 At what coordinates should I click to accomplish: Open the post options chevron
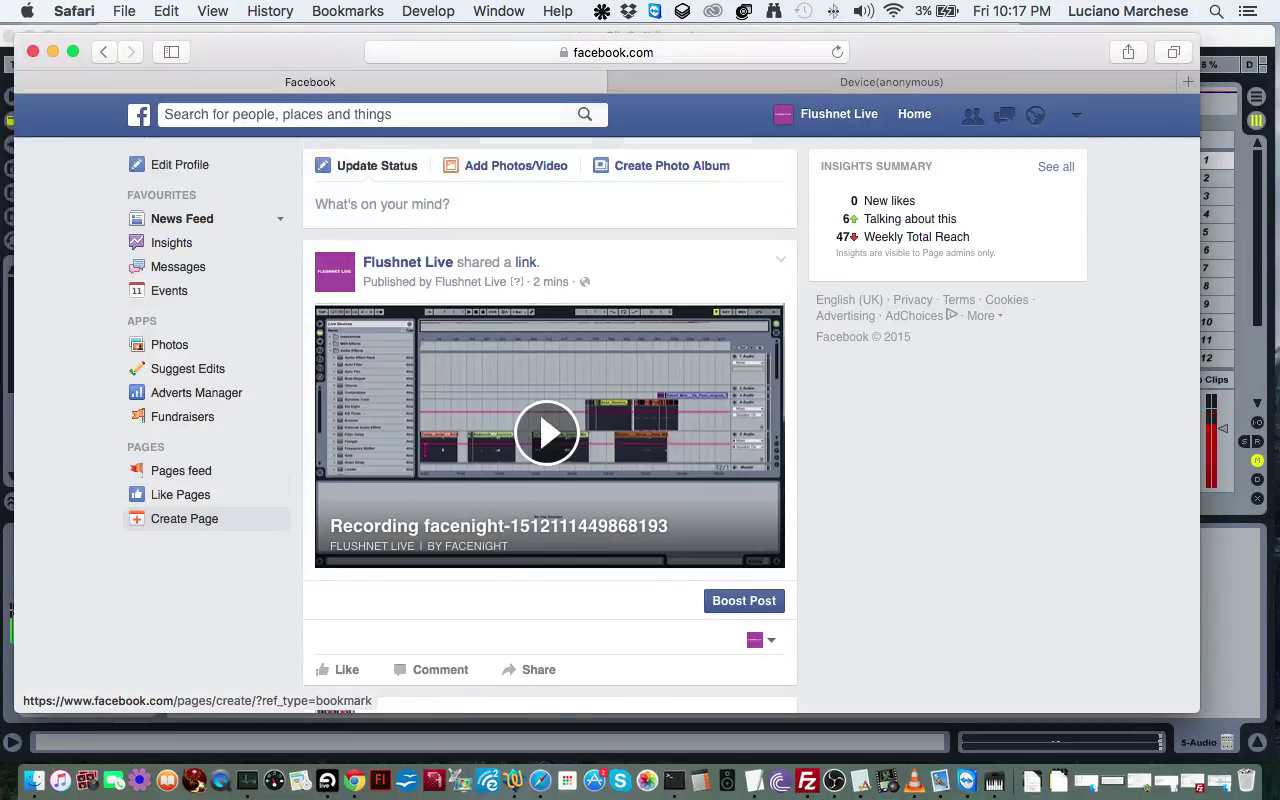[780, 260]
